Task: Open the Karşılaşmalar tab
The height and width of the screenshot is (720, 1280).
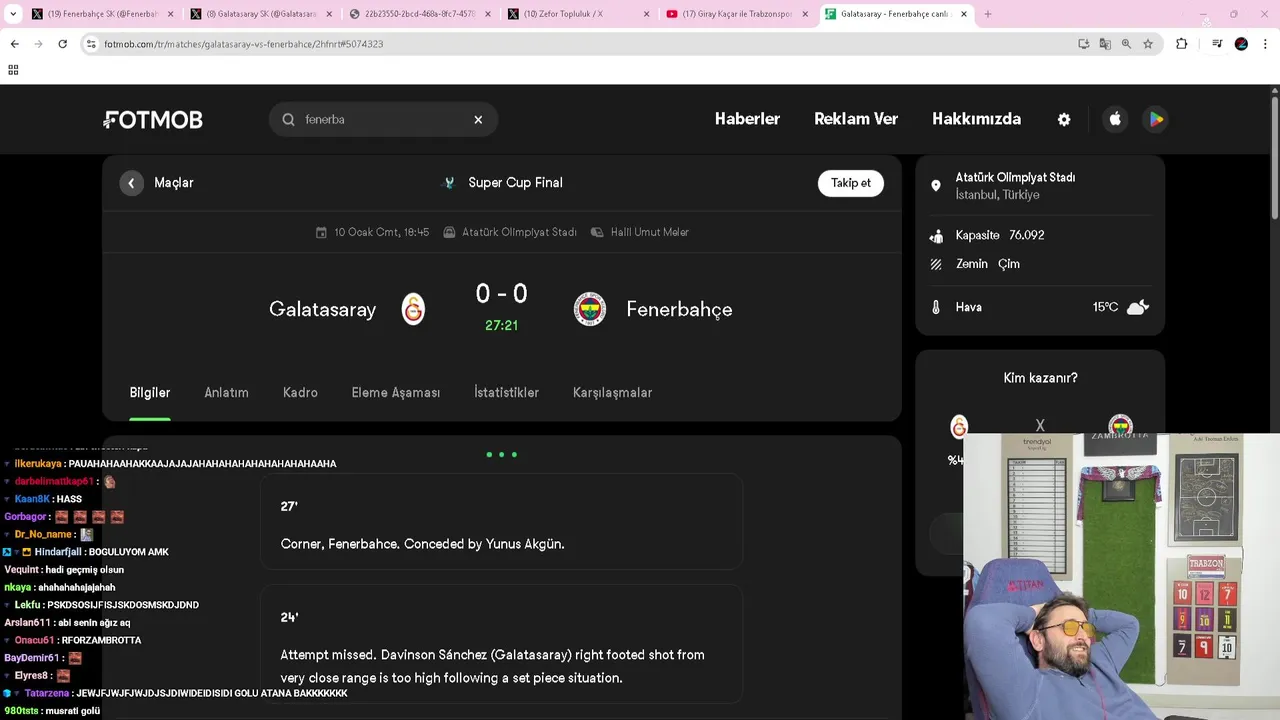Action: click(x=612, y=393)
